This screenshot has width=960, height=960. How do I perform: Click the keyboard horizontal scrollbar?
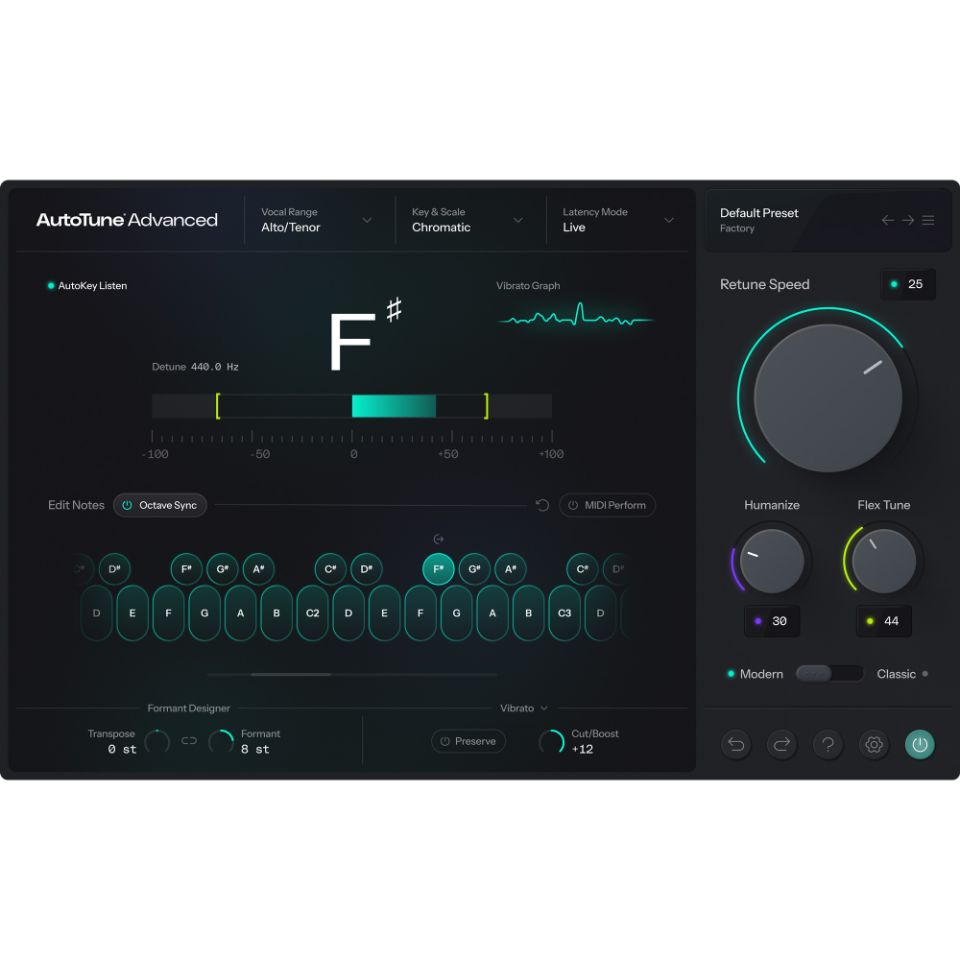point(291,674)
